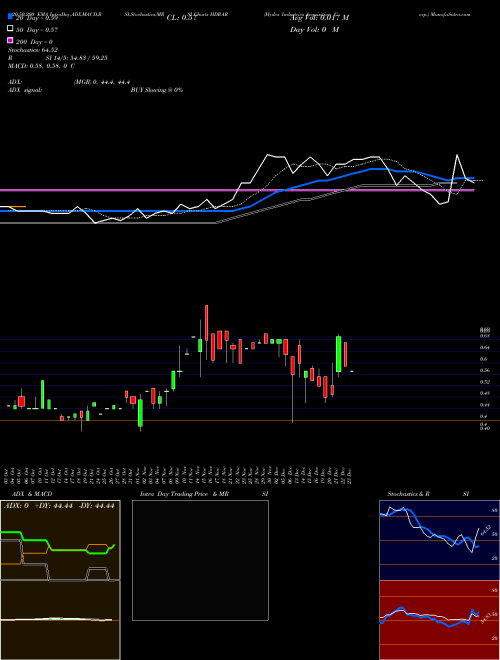Click the 'CL: 0.57' closing price label
500x660 pixels.
tap(181, 18)
